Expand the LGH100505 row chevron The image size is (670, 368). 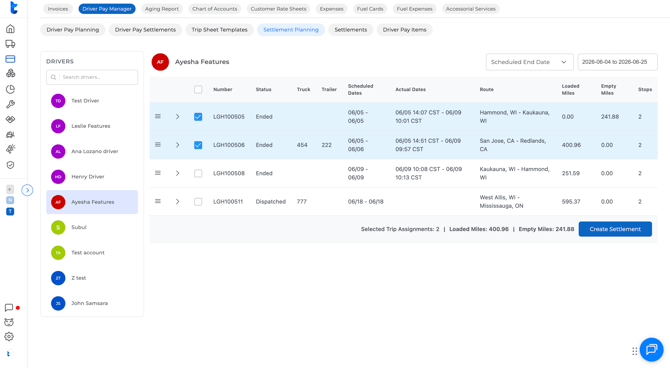(x=177, y=117)
